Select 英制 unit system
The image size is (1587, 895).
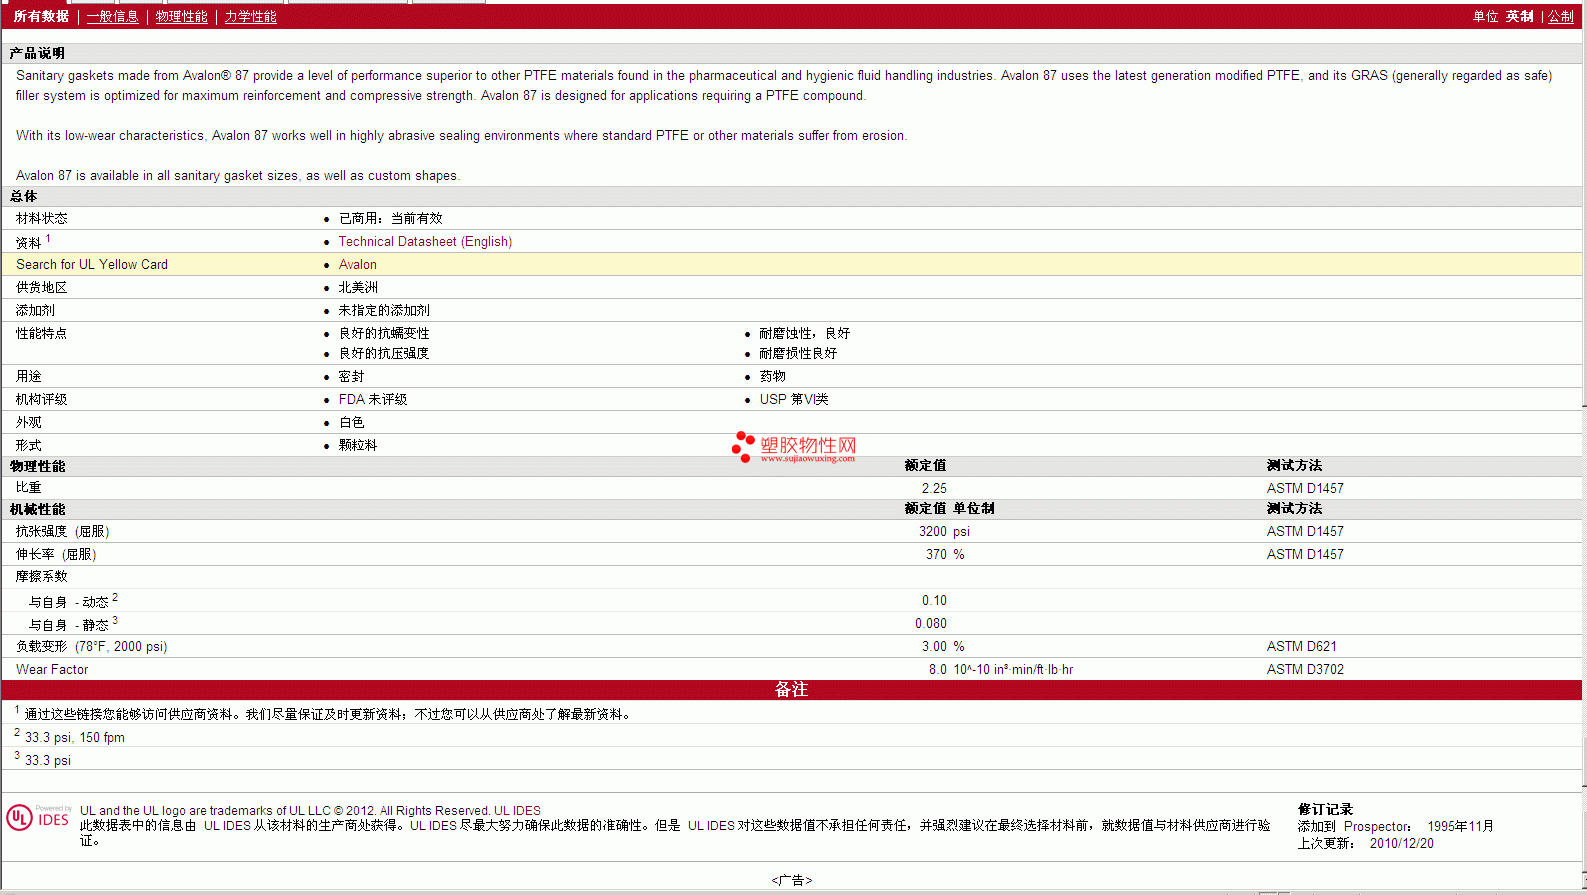click(1519, 16)
